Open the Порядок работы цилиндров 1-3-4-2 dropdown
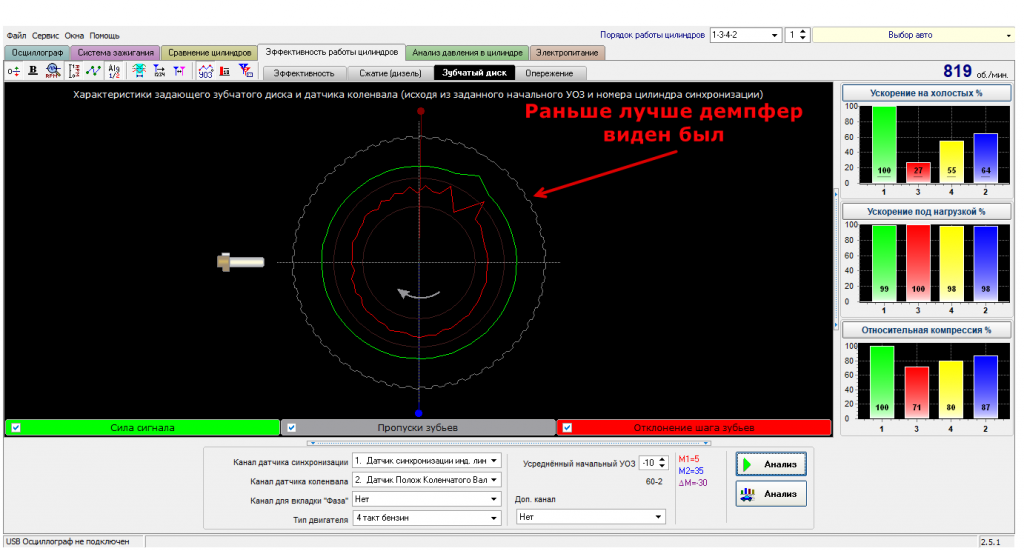The width and height of the screenshot is (1024, 551). (x=745, y=35)
